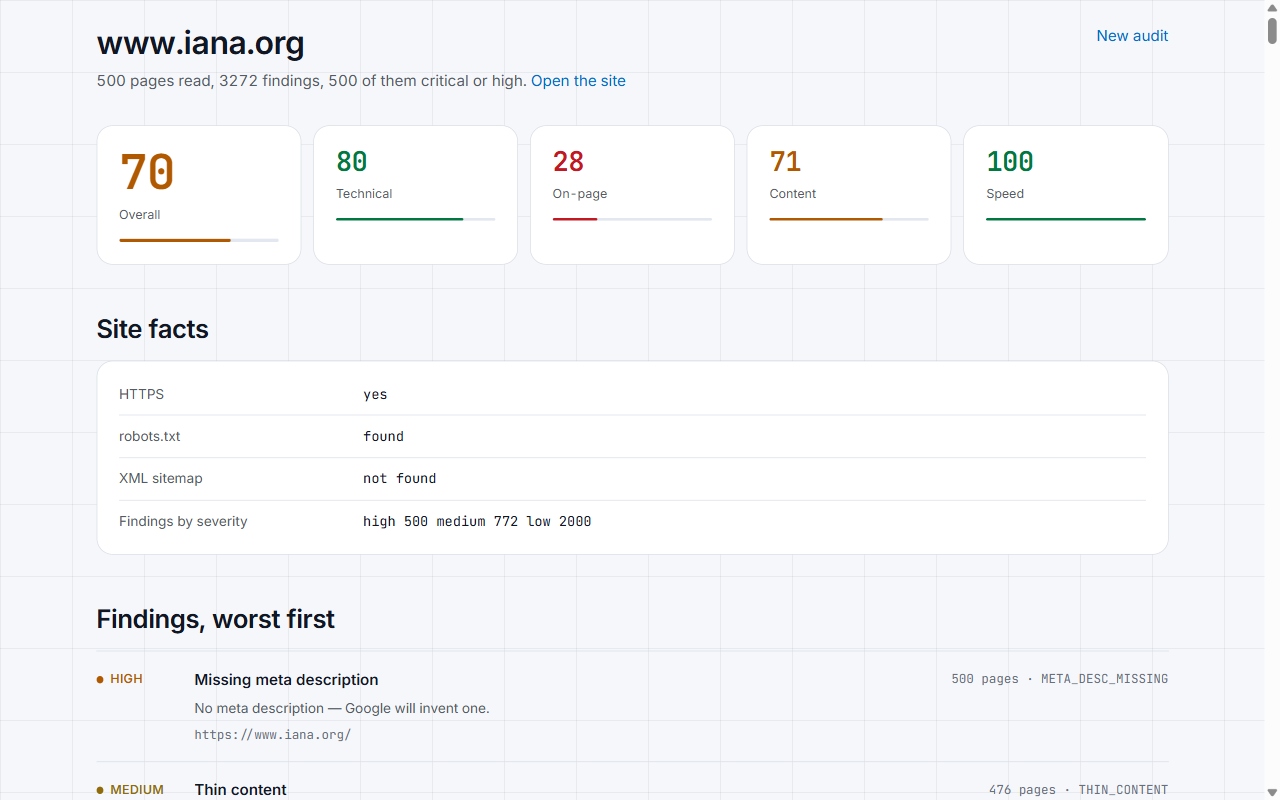Click the scrollbar down arrow
Image resolution: width=1280 pixels, height=800 pixels.
pyautogui.click(x=1273, y=793)
